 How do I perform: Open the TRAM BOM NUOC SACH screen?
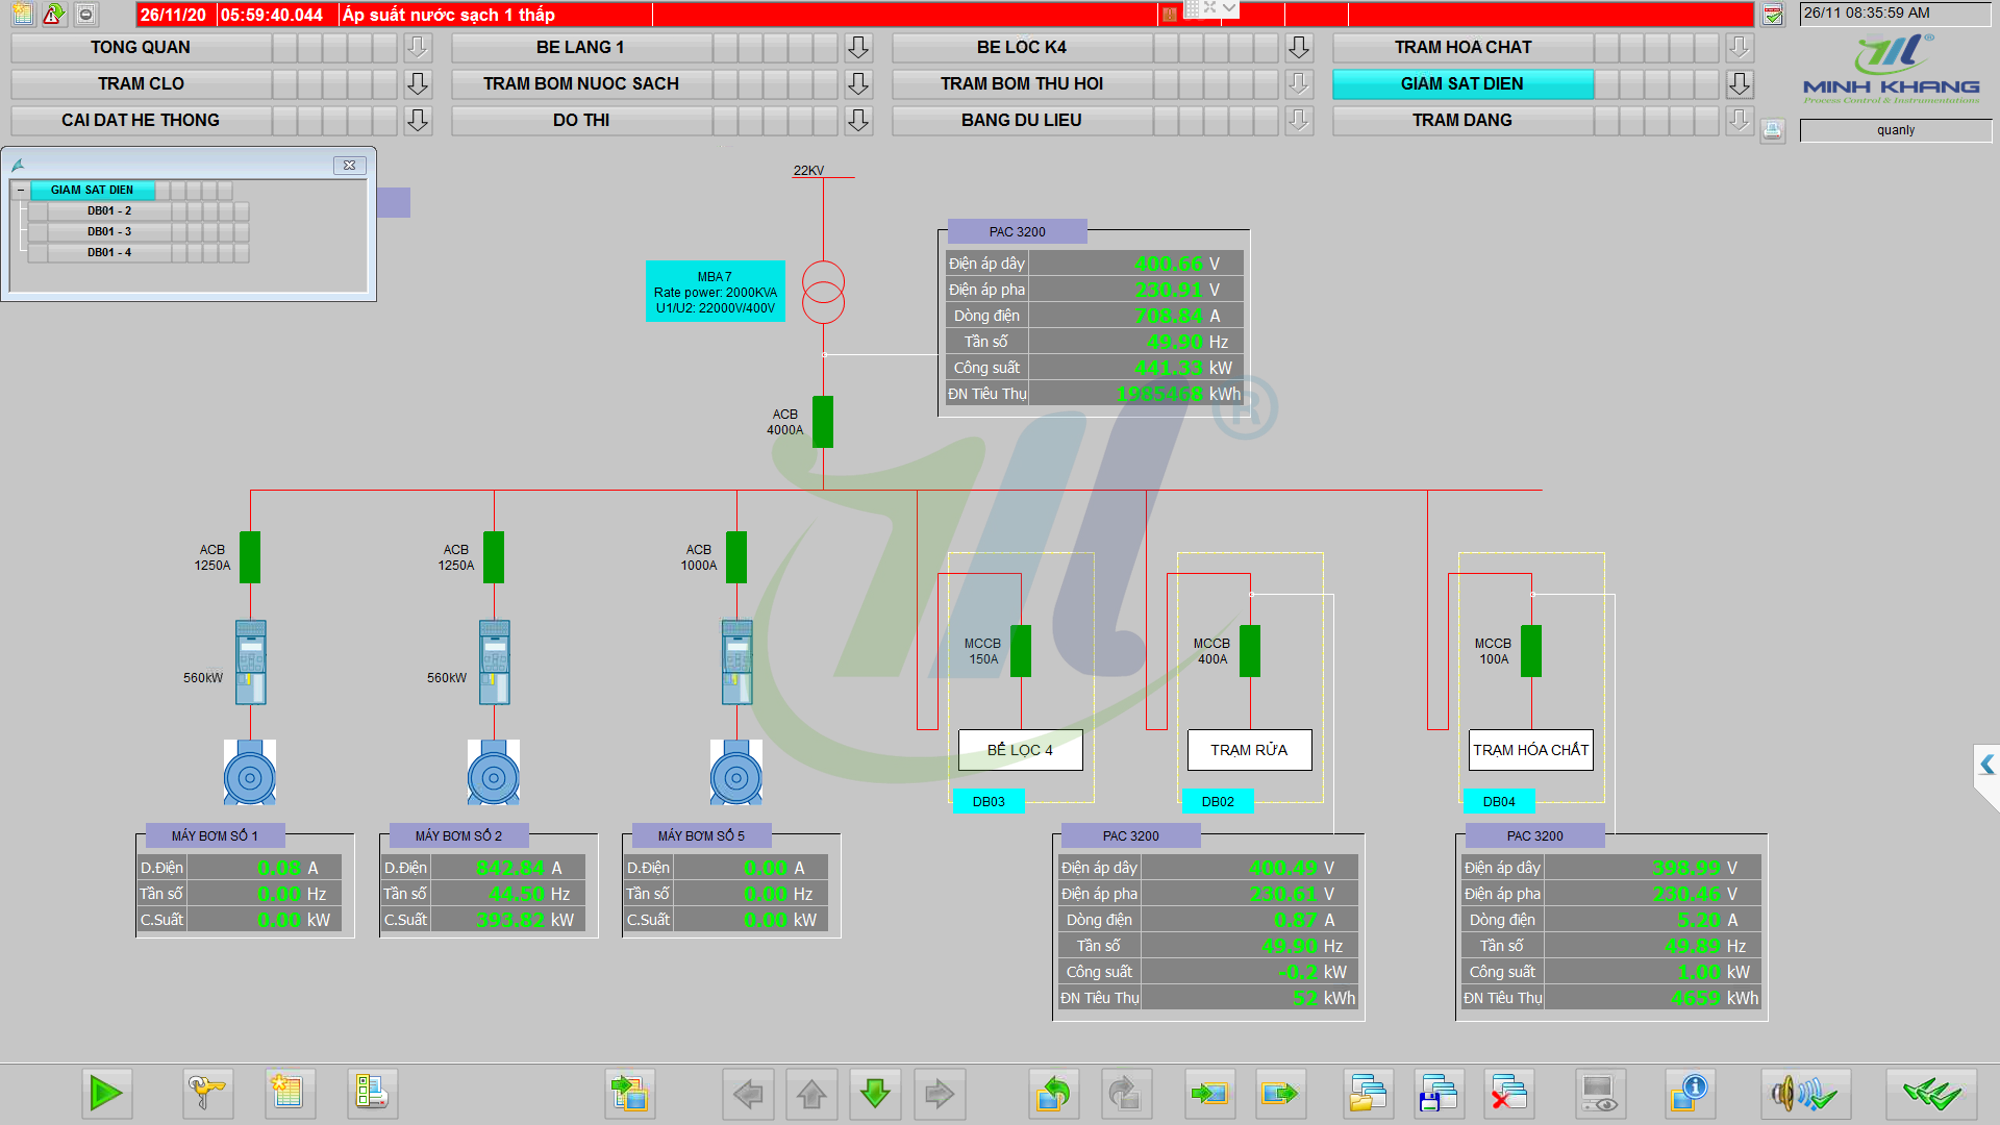point(581,84)
